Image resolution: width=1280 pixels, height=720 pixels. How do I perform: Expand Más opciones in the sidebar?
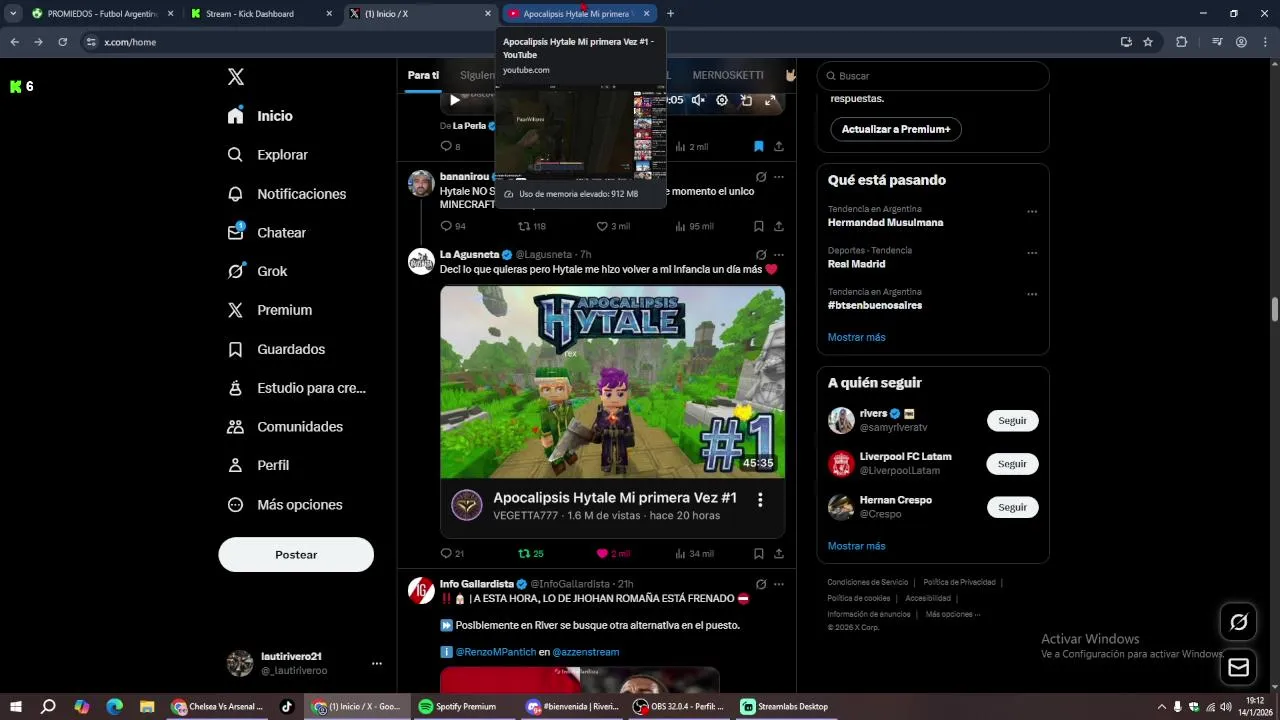(285, 505)
